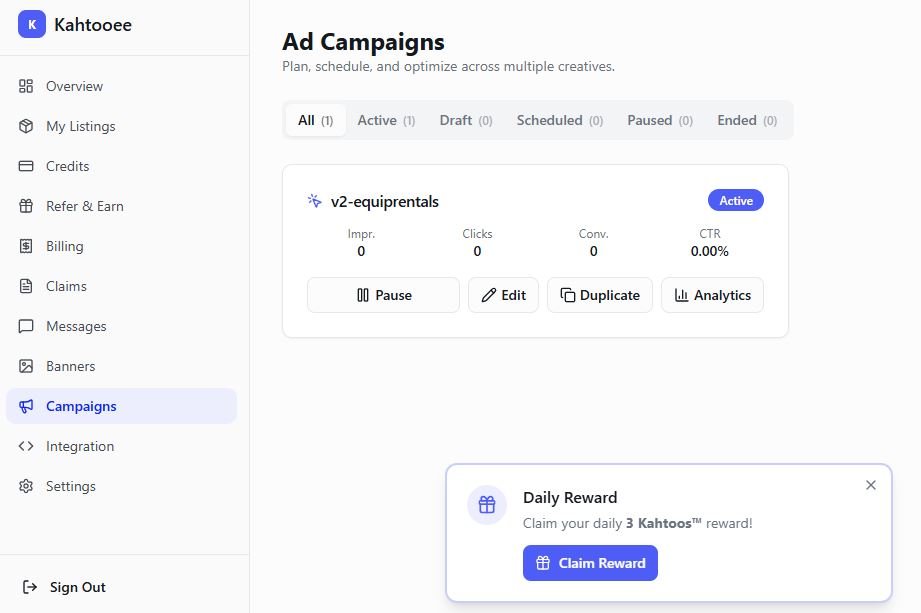Click the Campaigns megaphone icon
Screen dimensions: 921x613
click(28, 406)
